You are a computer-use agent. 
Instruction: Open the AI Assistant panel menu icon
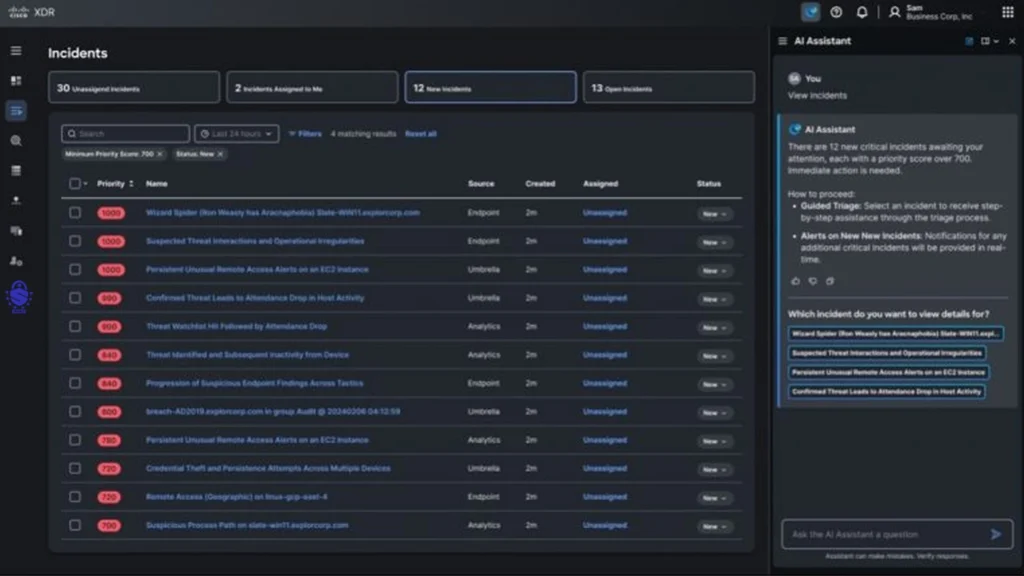point(782,41)
